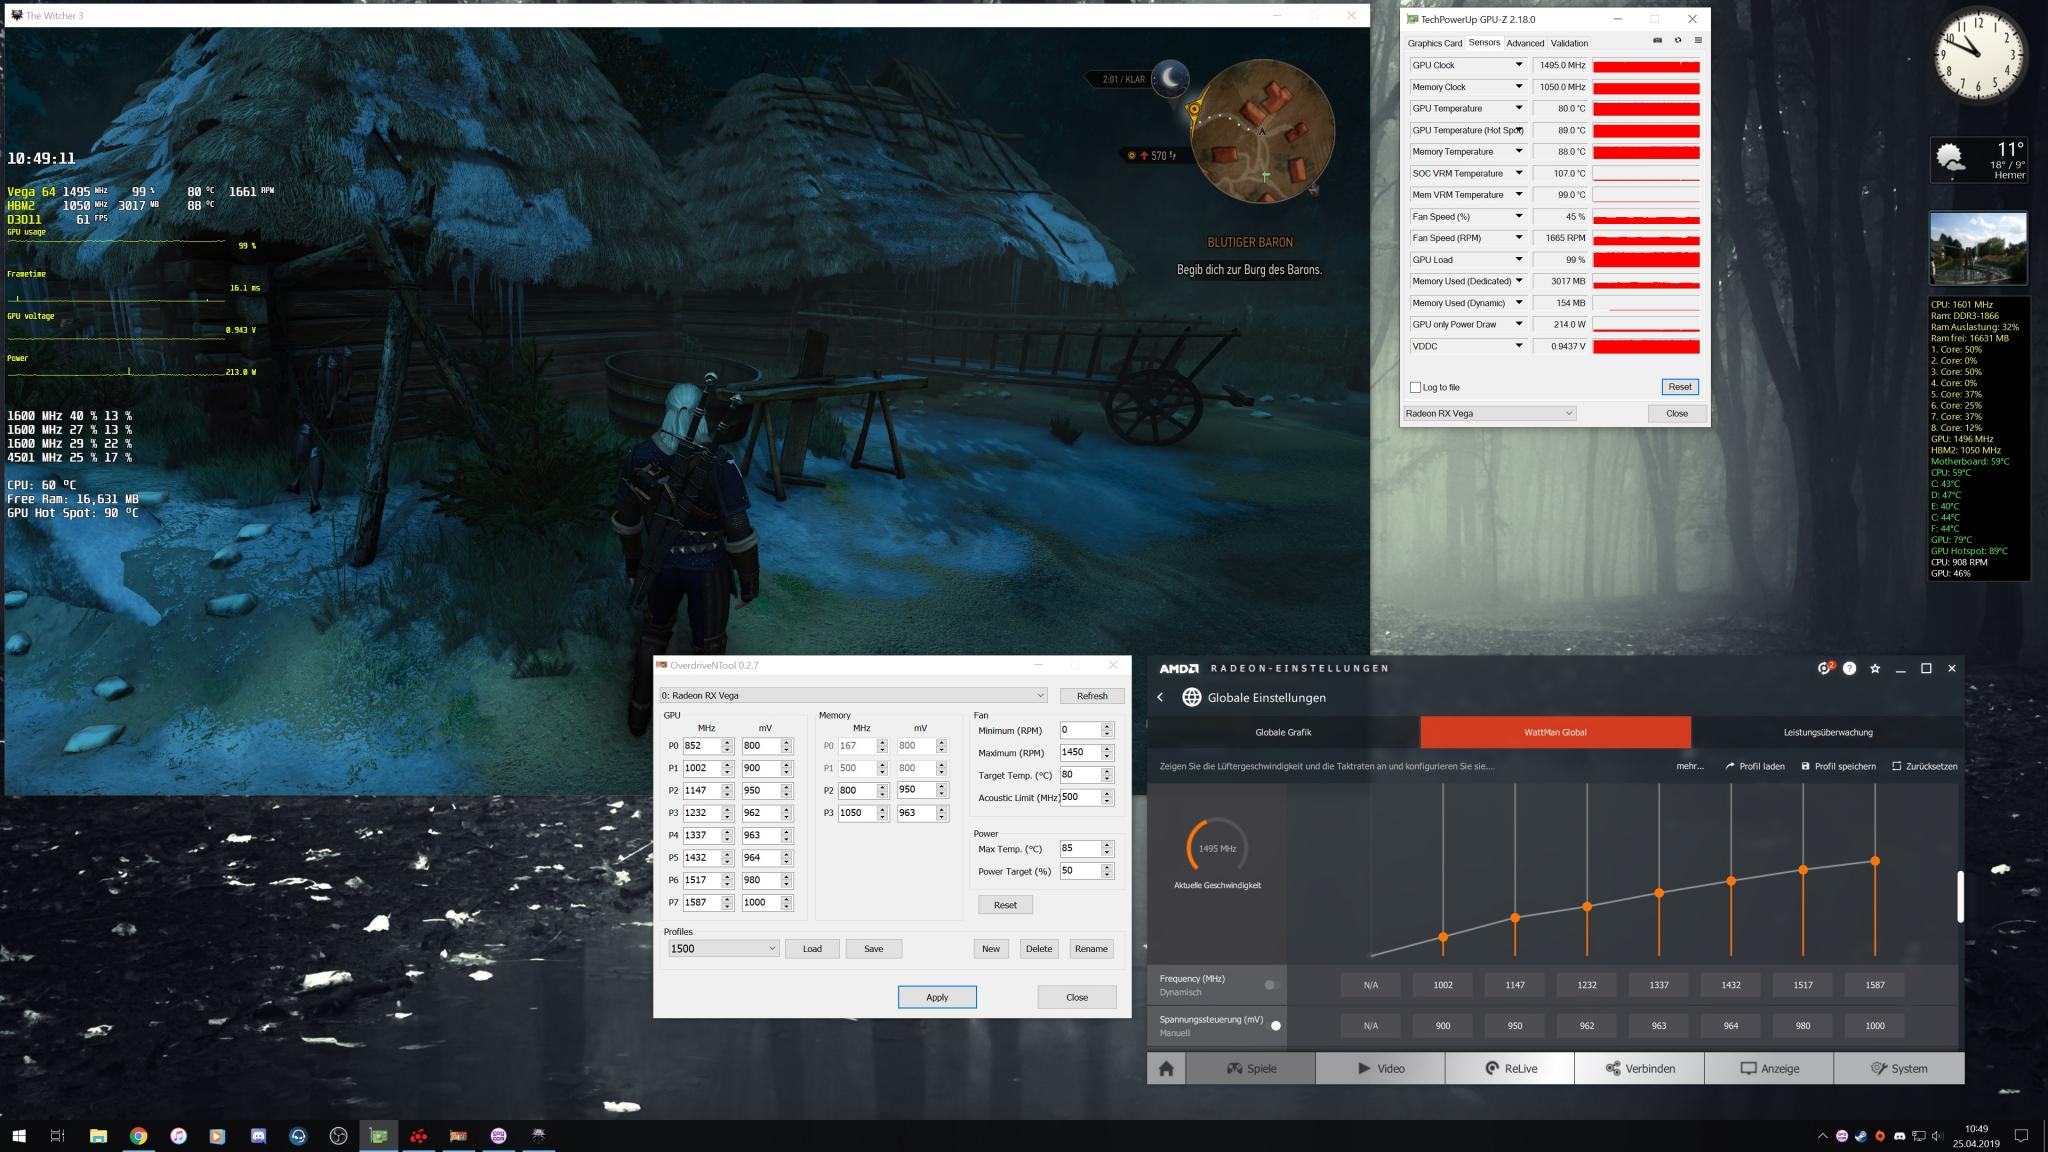2048x1152 pixels.
Task: Open Radeon RX Vega selector in GPU-Z
Action: (1489, 413)
